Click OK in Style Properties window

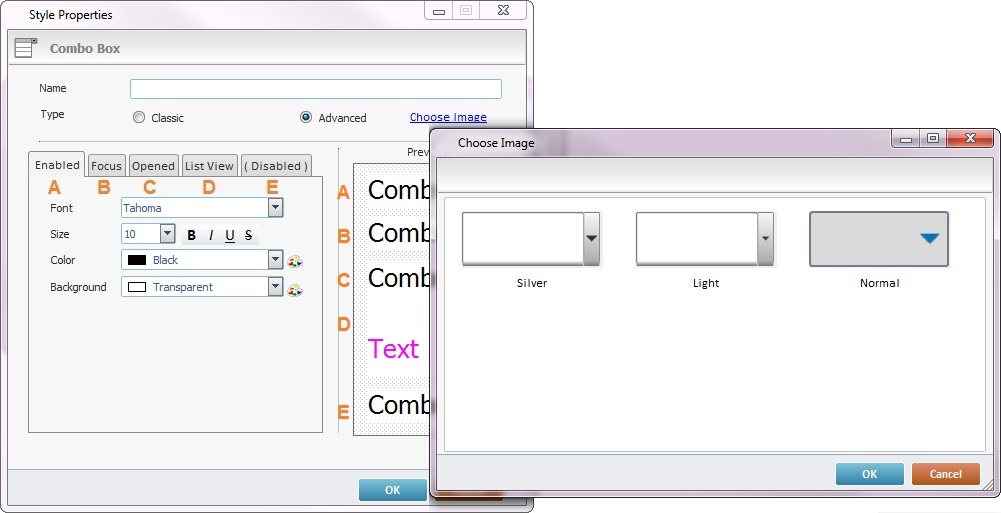[x=393, y=490]
